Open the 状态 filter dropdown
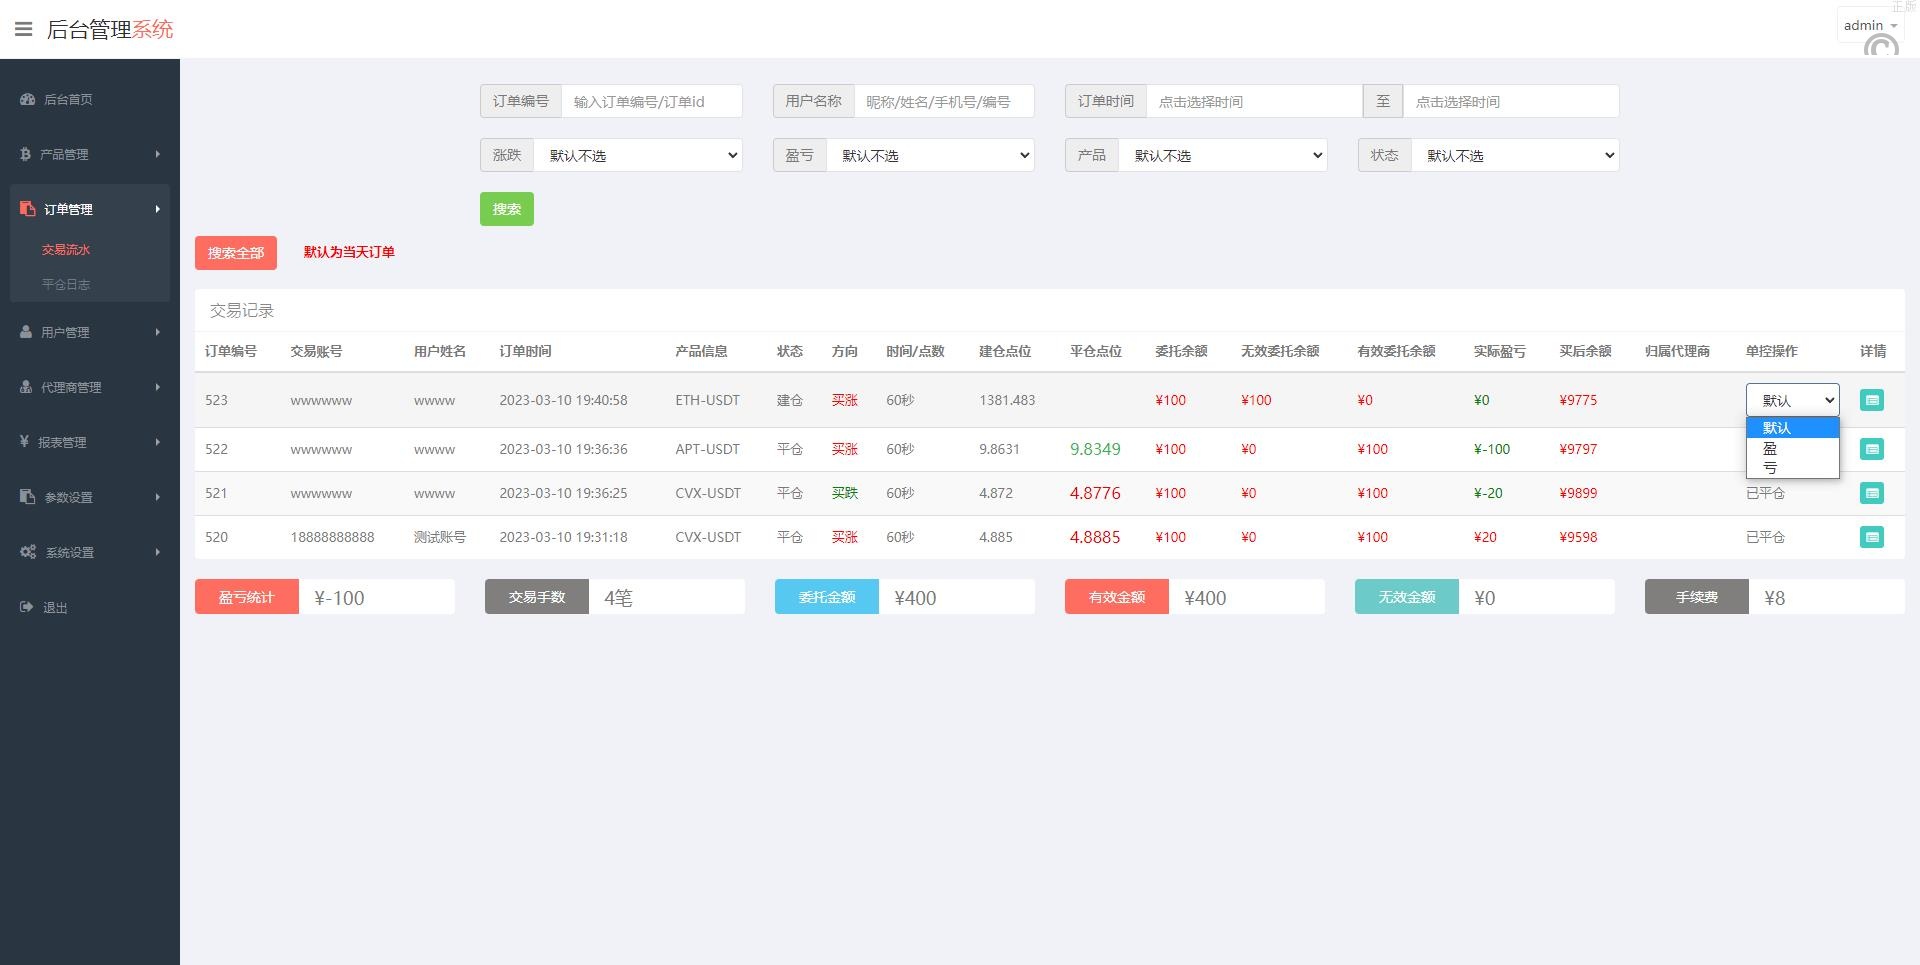Viewport: 1920px width, 965px height. point(1514,155)
